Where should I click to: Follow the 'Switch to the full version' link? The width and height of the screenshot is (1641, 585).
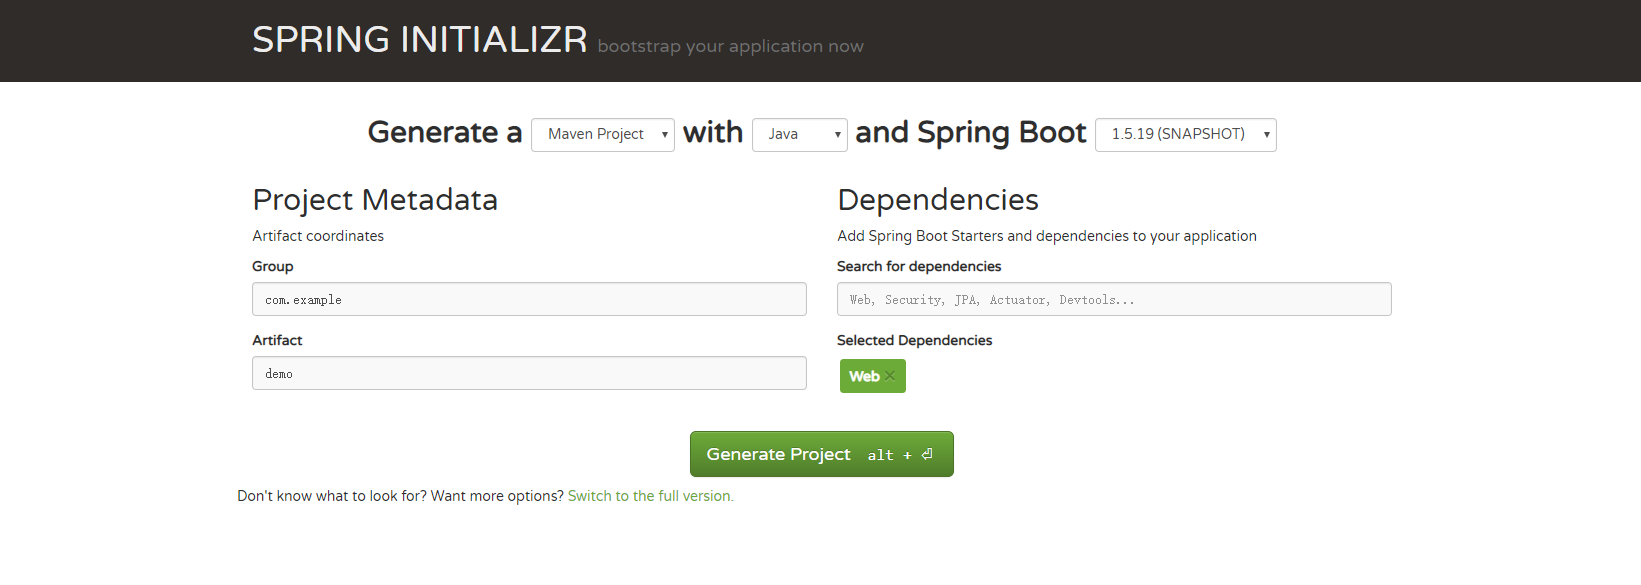pyautogui.click(x=651, y=496)
